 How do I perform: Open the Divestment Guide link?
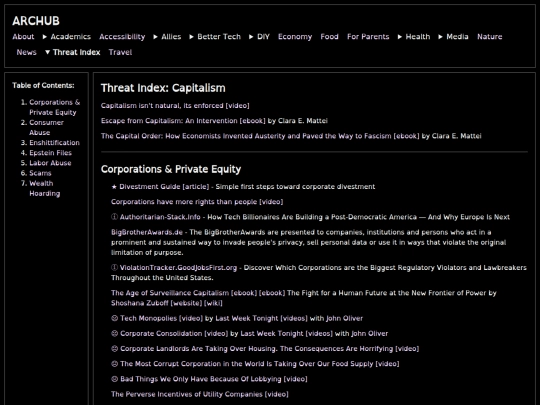coord(150,187)
